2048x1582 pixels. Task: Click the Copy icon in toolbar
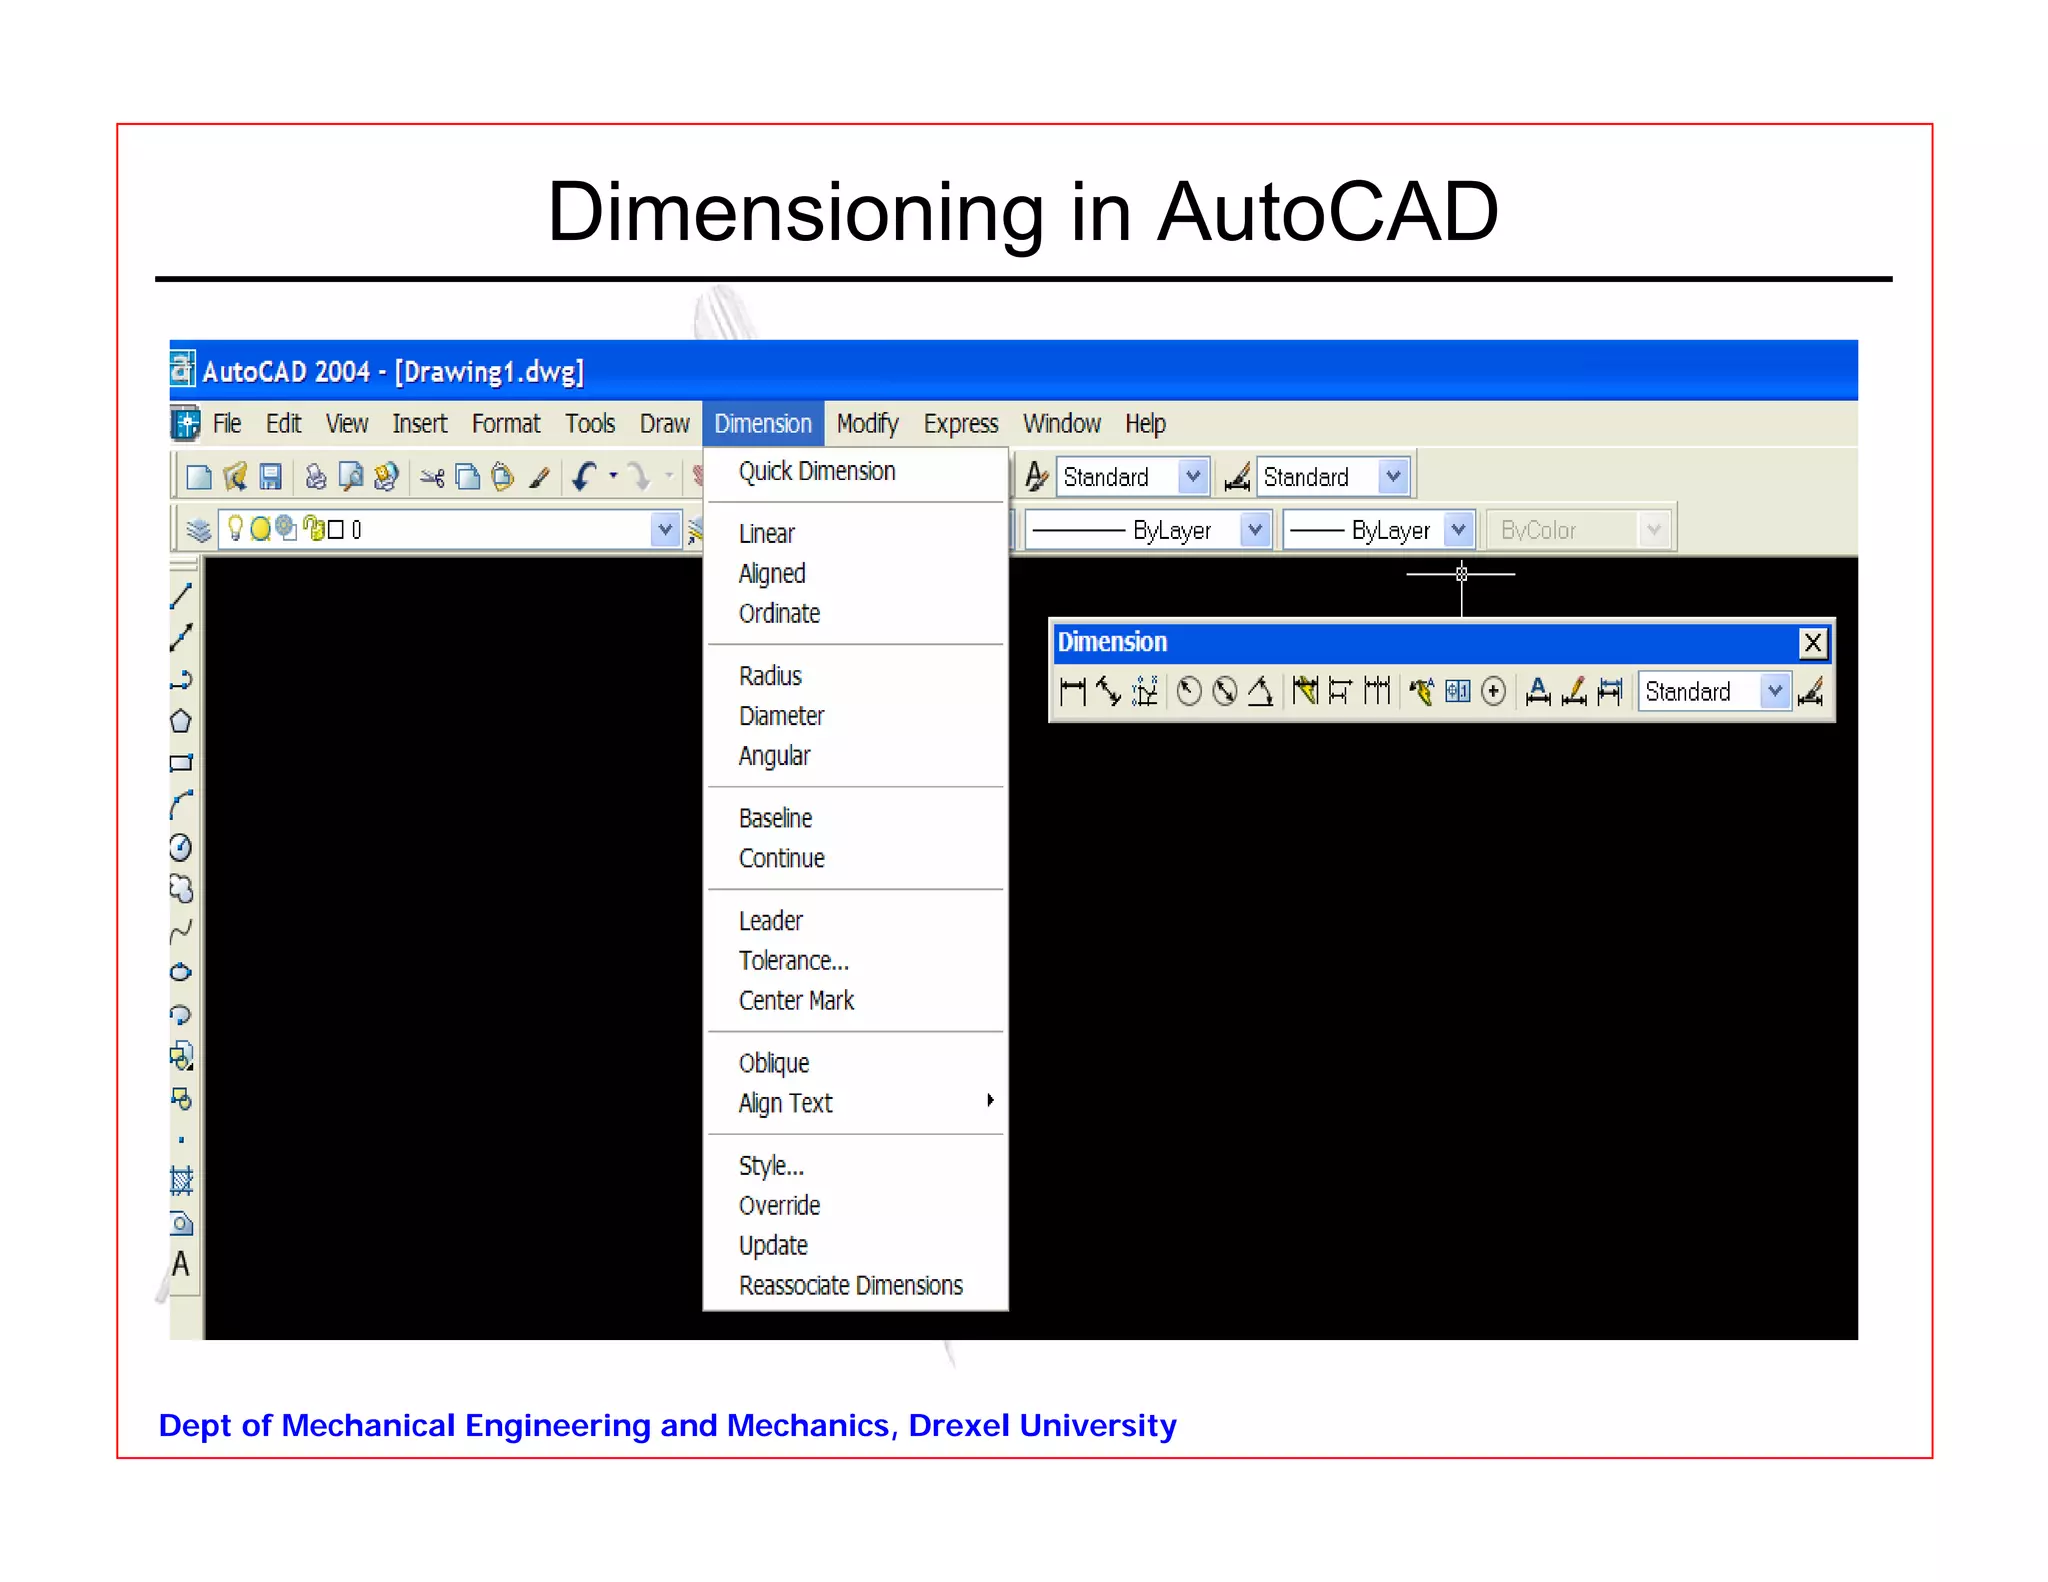tap(468, 477)
